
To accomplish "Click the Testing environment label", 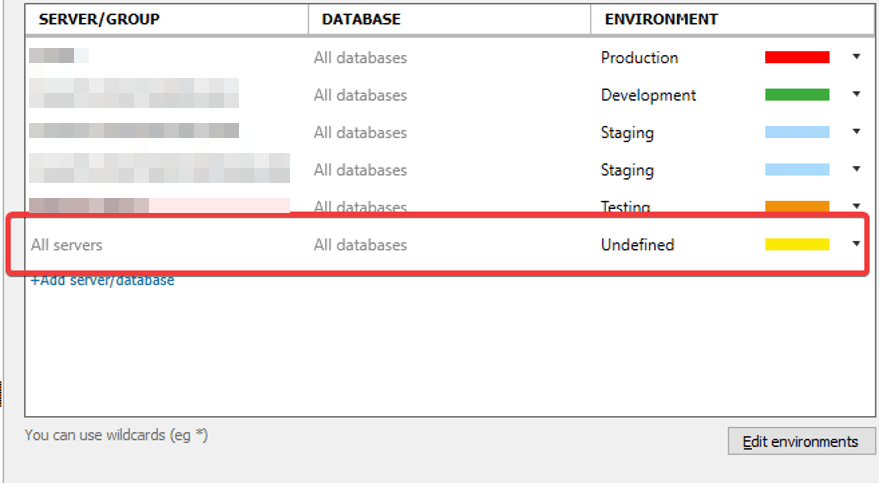I will coord(625,207).
